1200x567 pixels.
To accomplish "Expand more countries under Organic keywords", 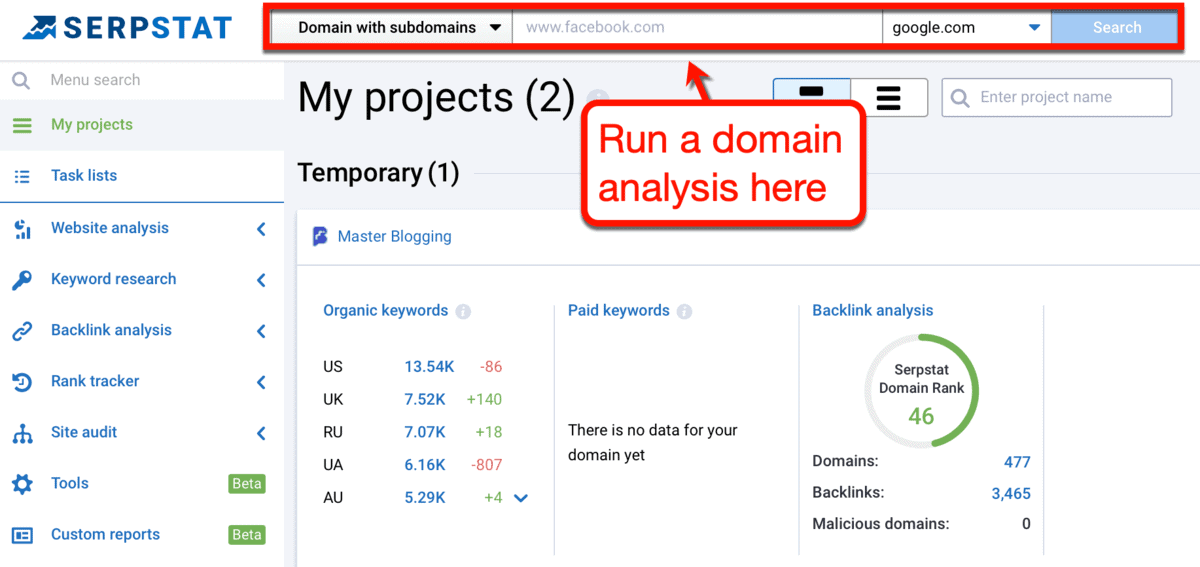I will pos(521,498).
